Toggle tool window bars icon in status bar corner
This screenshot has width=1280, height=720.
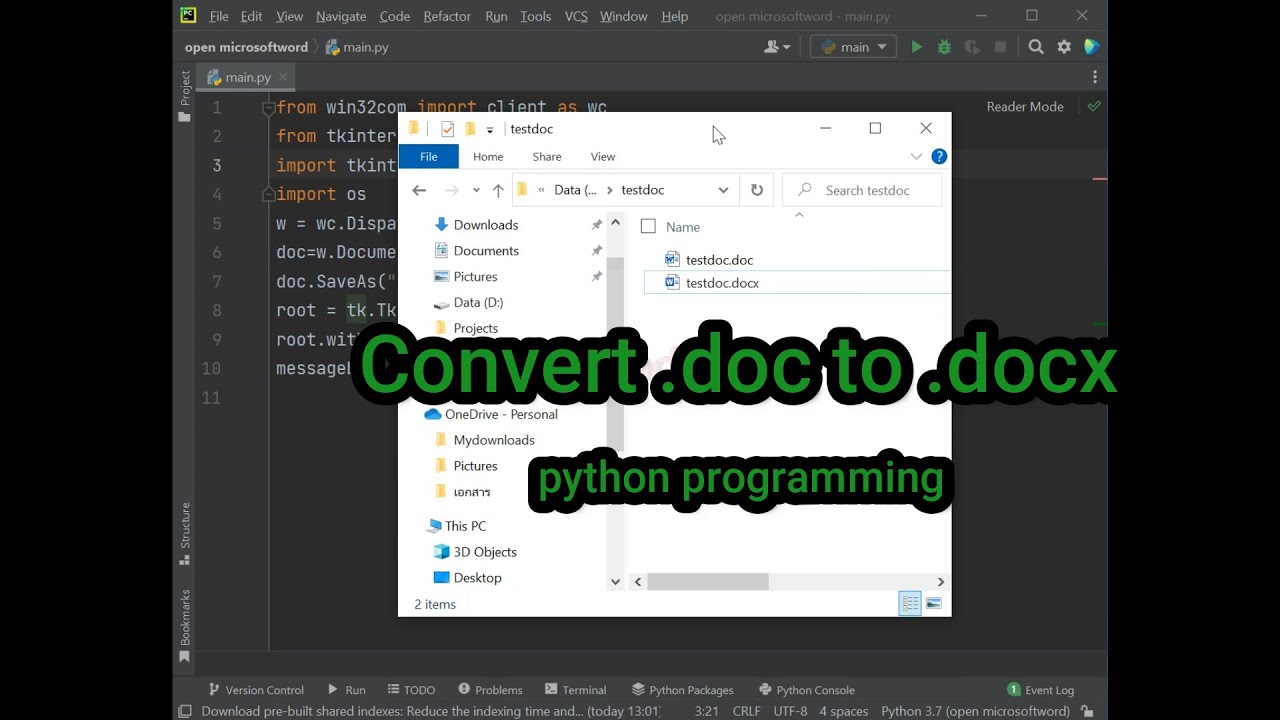pyautogui.click(x=185, y=711)
